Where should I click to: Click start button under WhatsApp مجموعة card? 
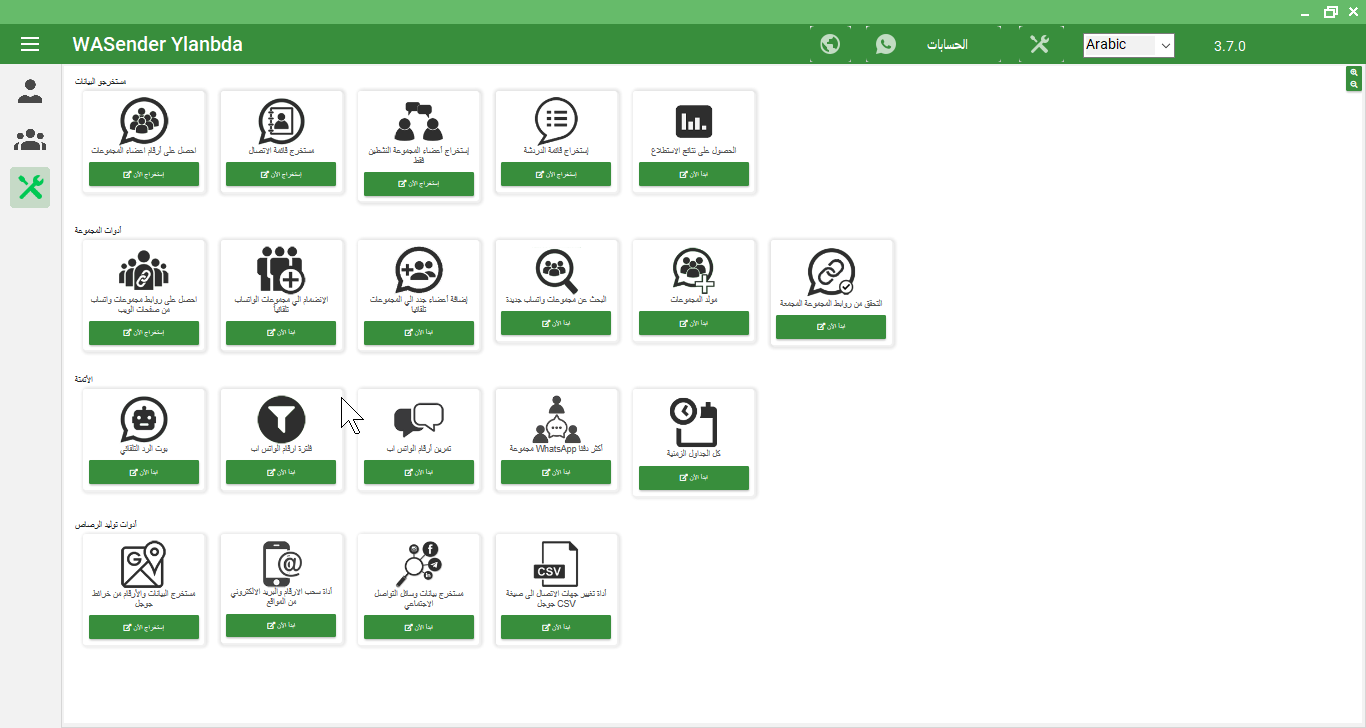tap(556, 472)
